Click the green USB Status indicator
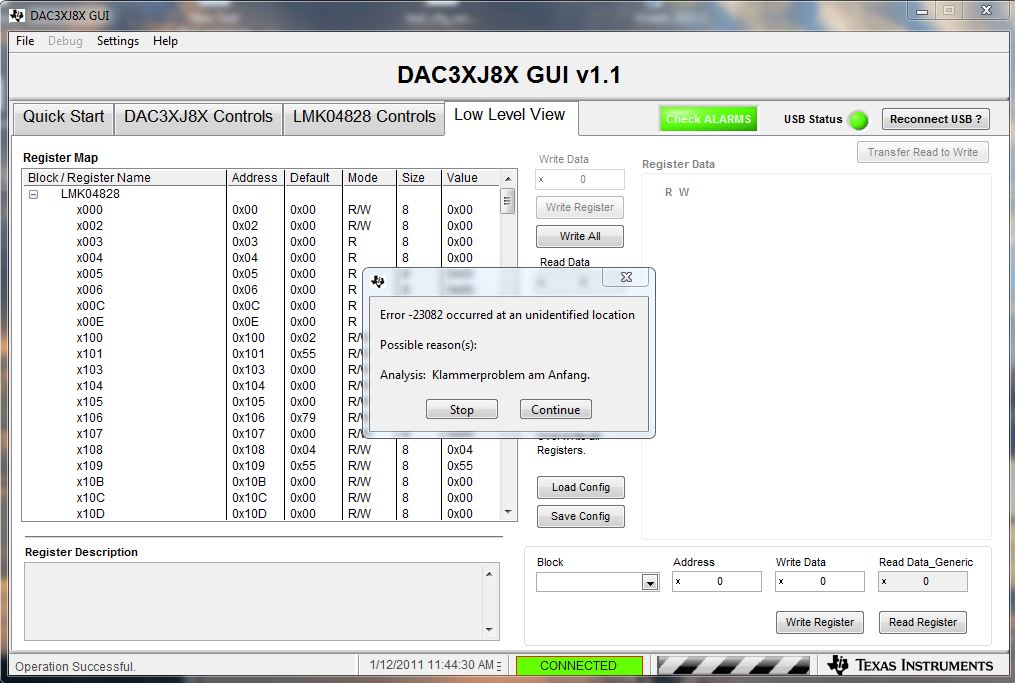1015x683 pixels. click(x=858, y=120)
